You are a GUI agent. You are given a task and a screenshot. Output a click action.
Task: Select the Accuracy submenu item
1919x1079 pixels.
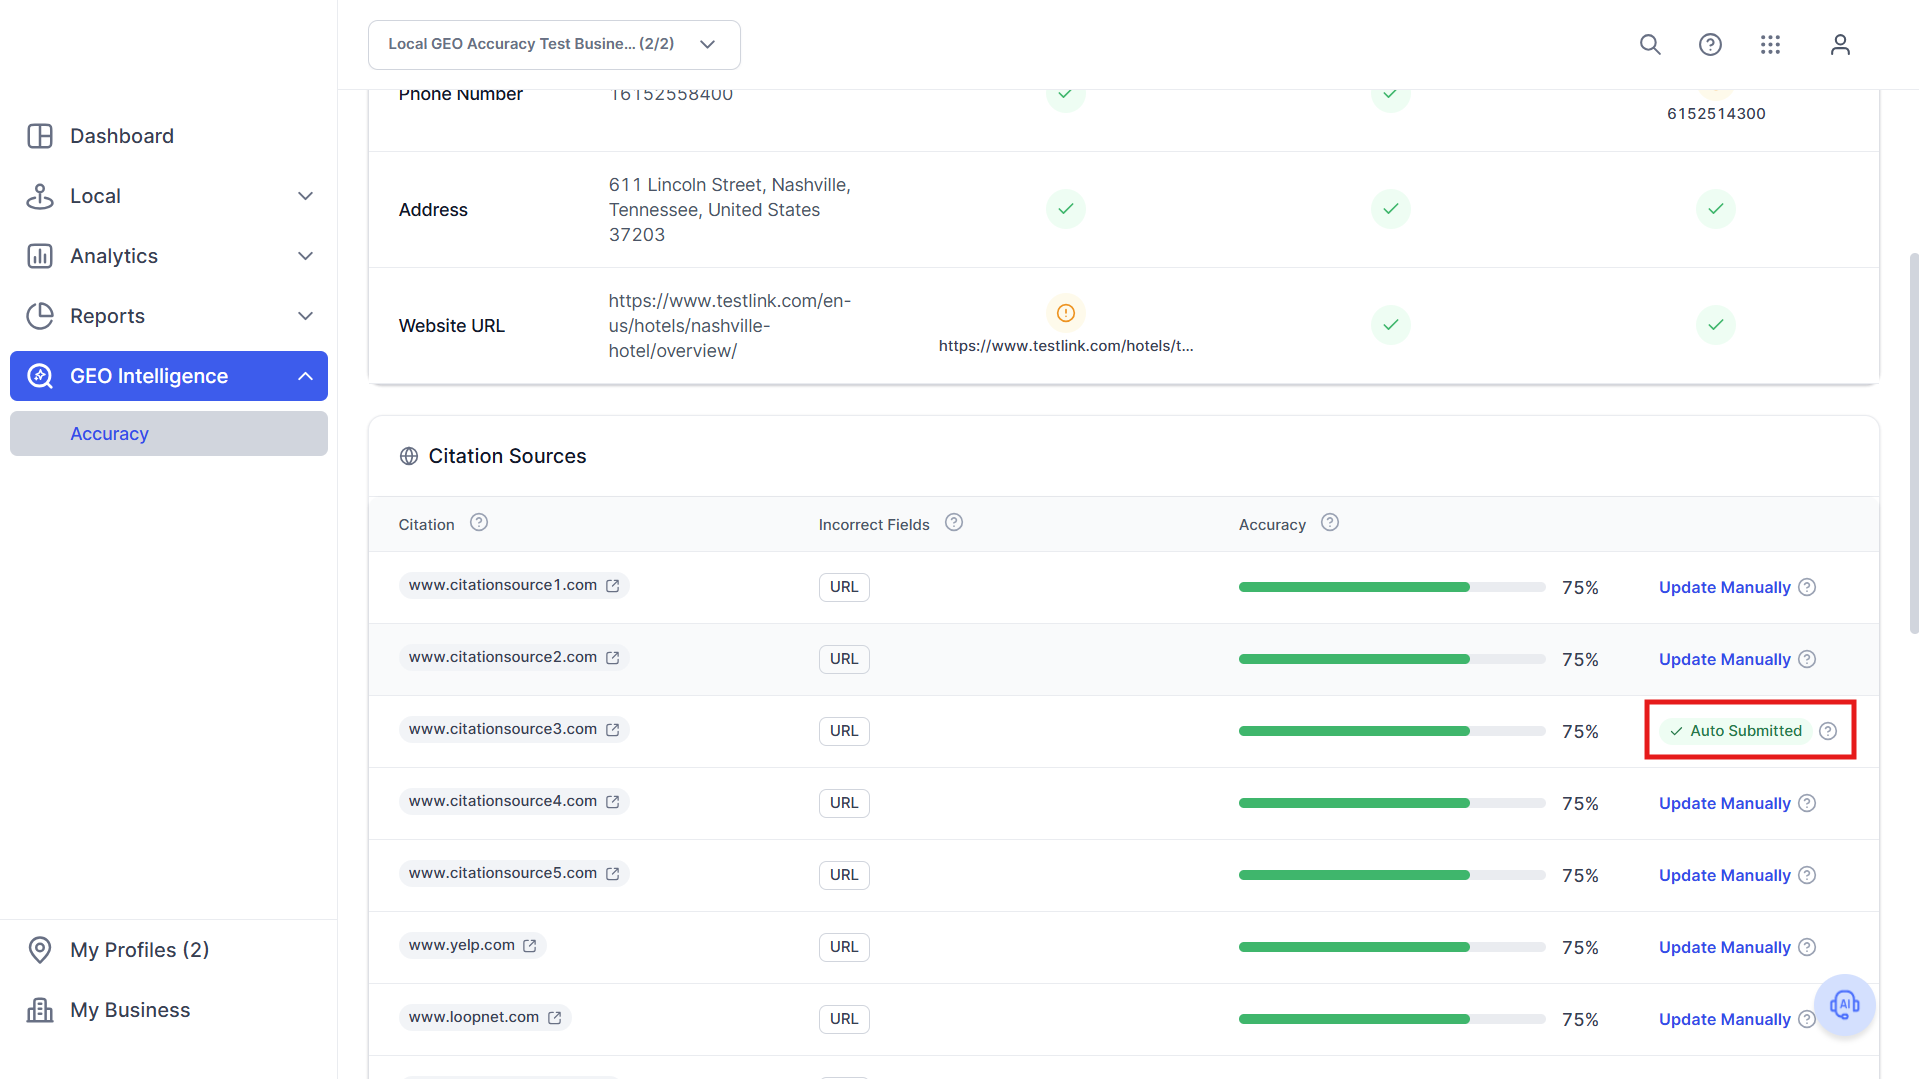tap(168, 434)
